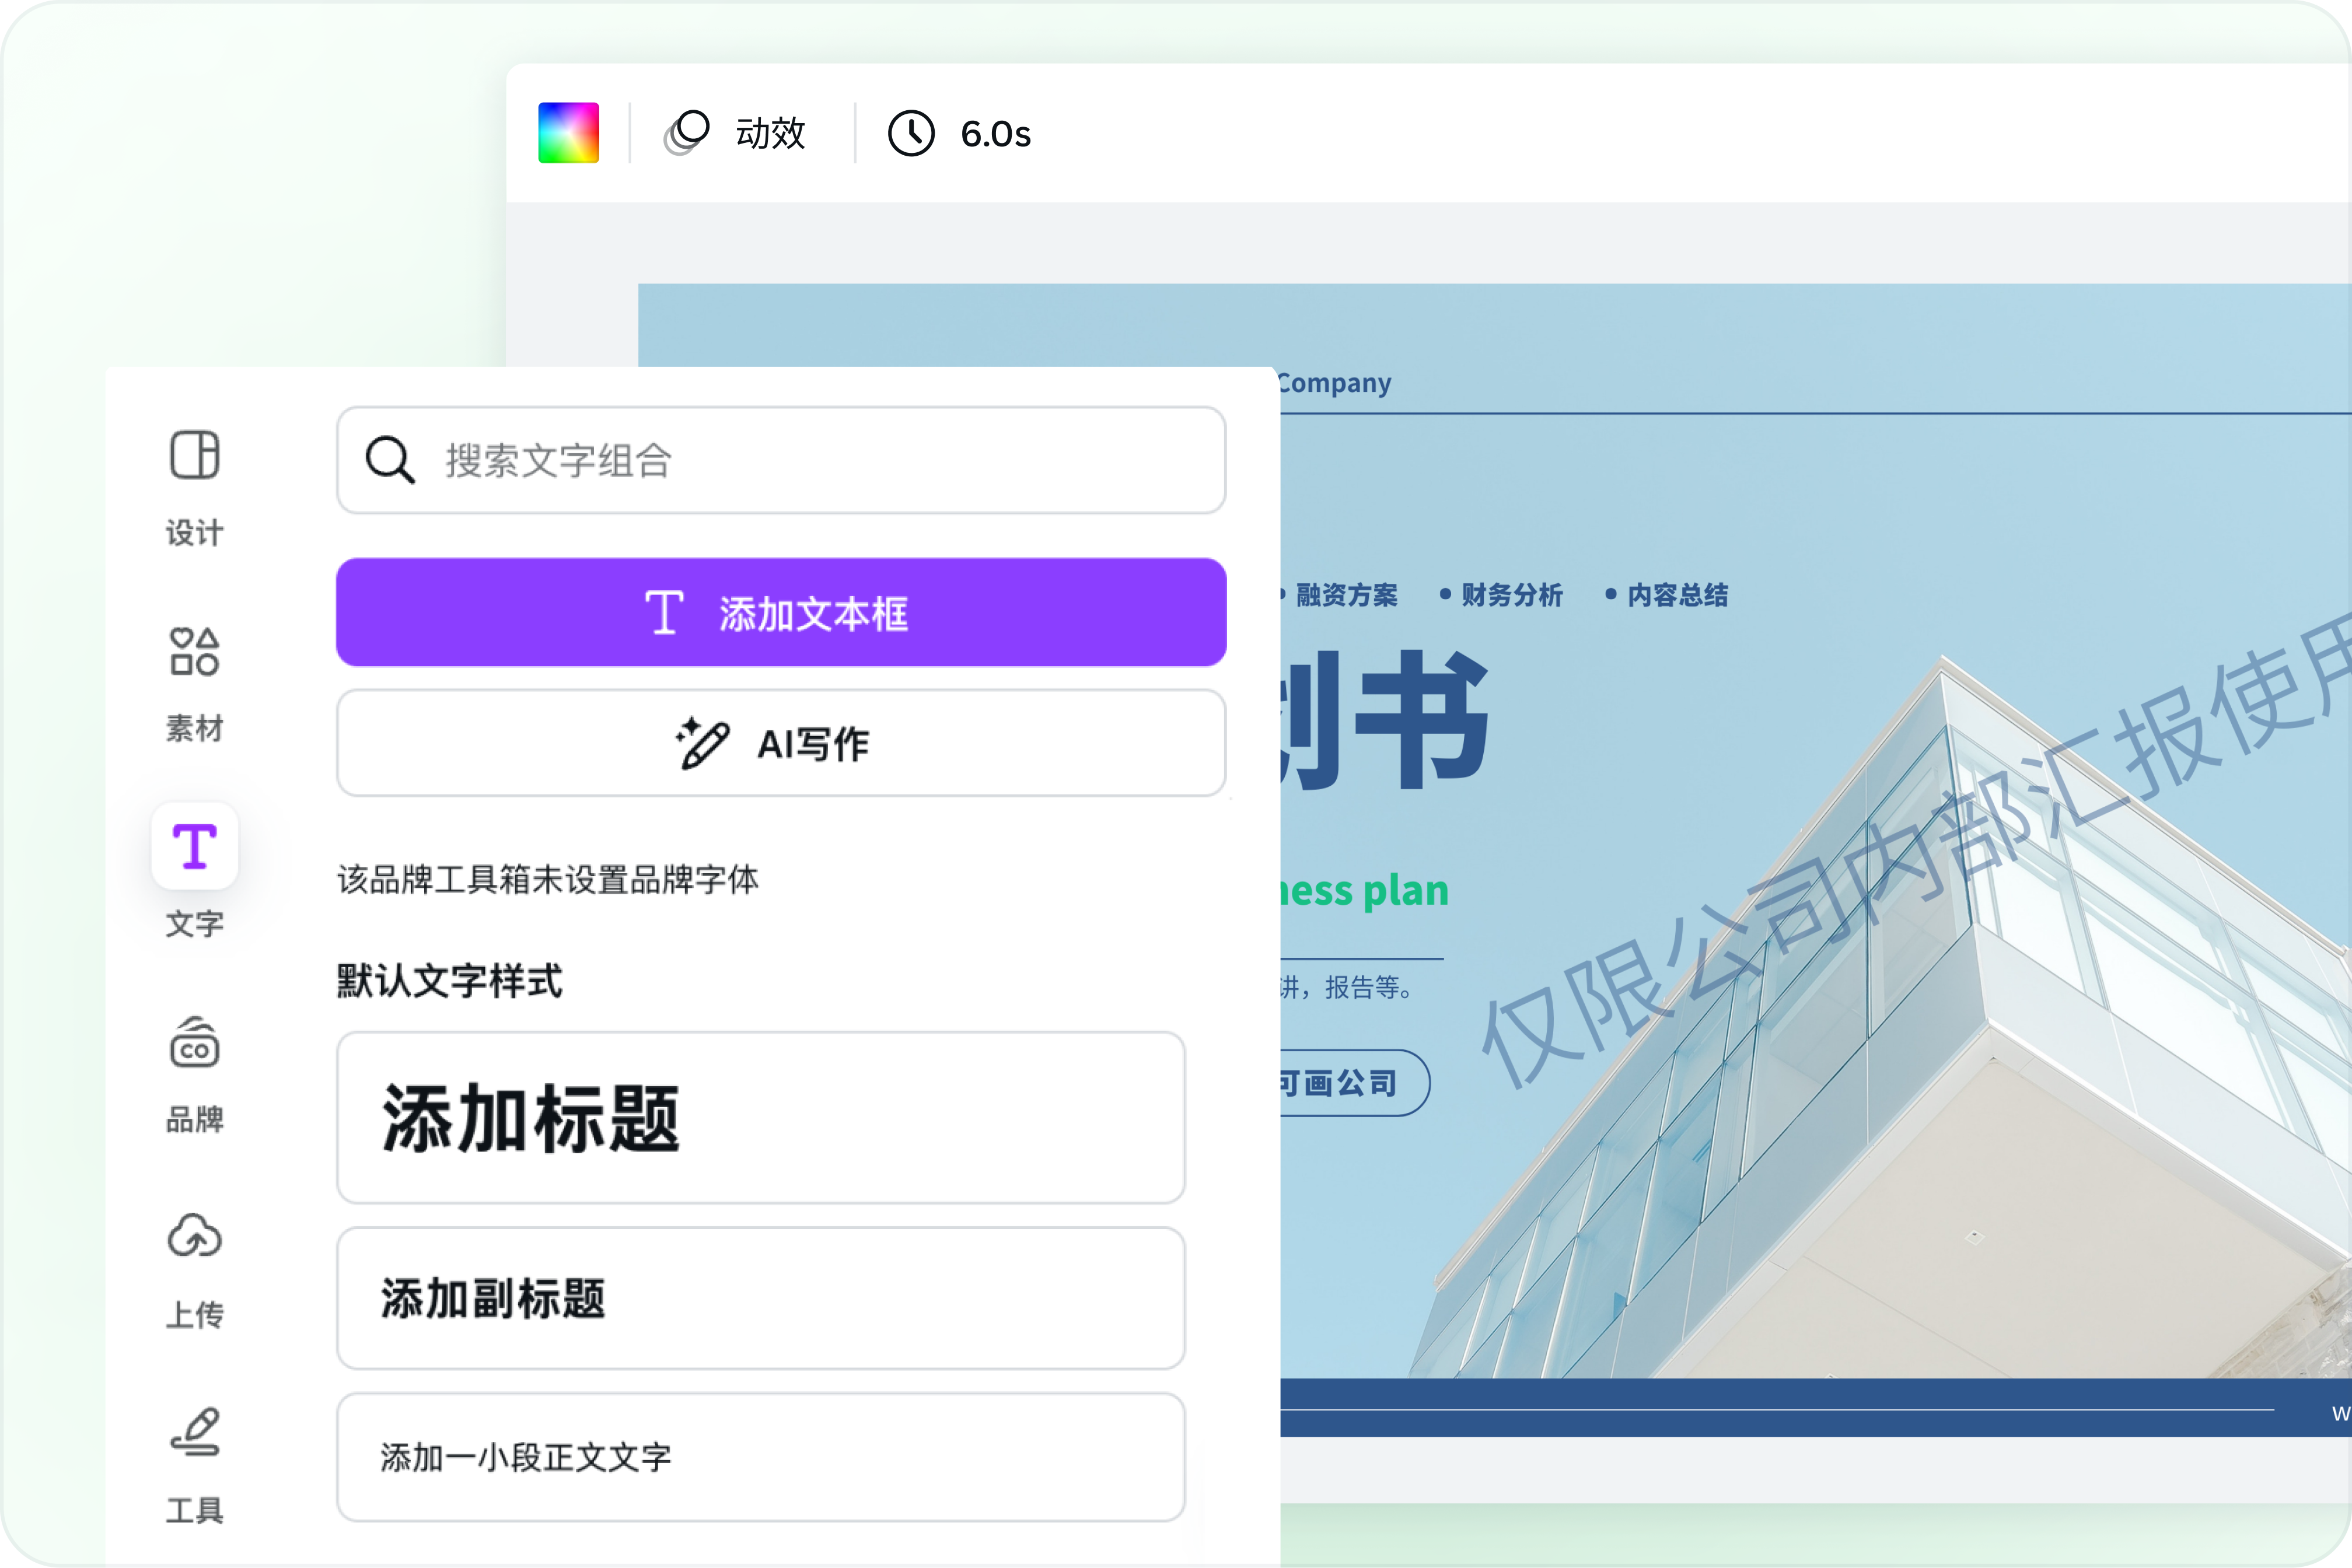The width and height of the screenshot is (2352, 1568).
Task: Open the 工具 tools icon
Action: click(195, 1431)
